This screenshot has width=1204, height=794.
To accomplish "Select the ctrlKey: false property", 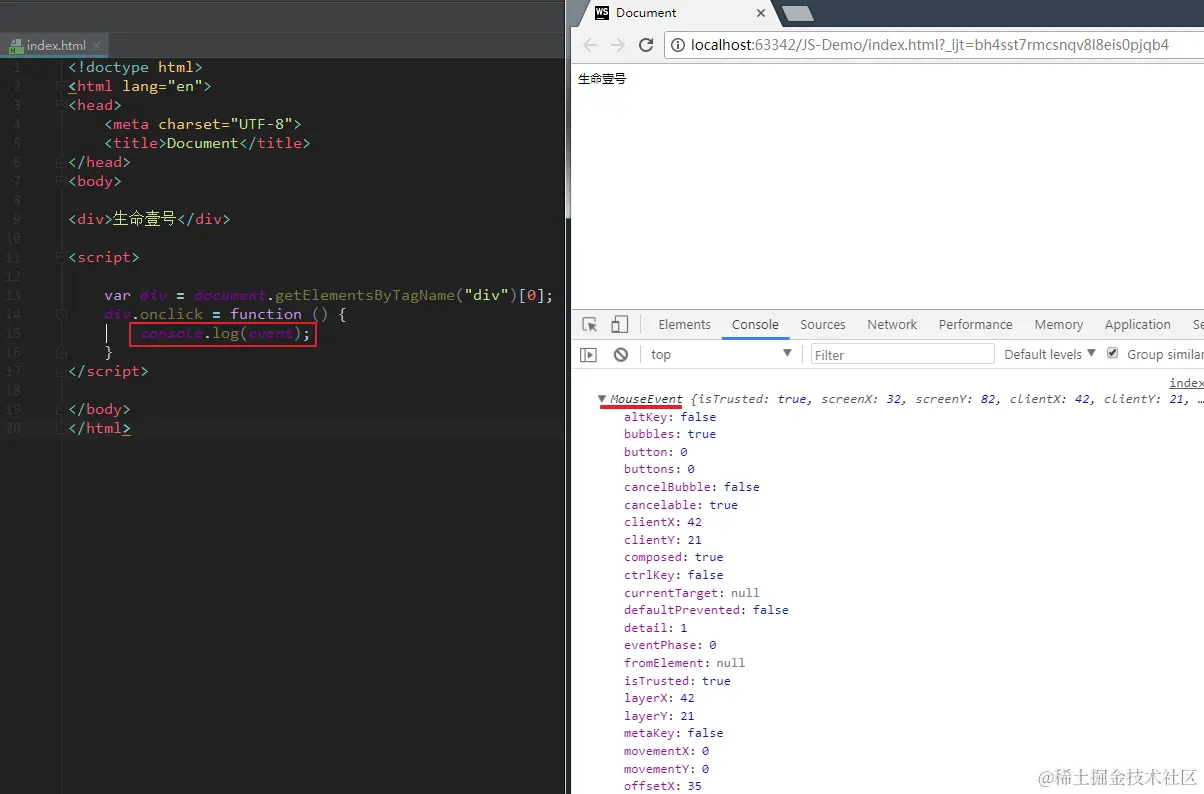I will [673, 575].
